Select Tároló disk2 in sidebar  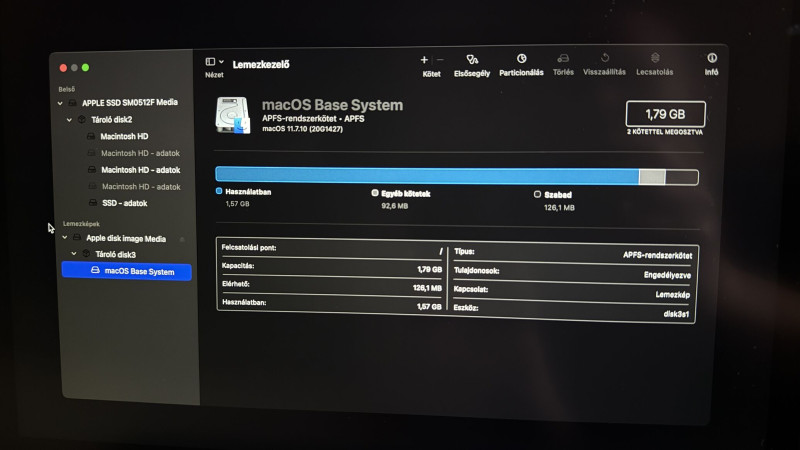point(111,120)
